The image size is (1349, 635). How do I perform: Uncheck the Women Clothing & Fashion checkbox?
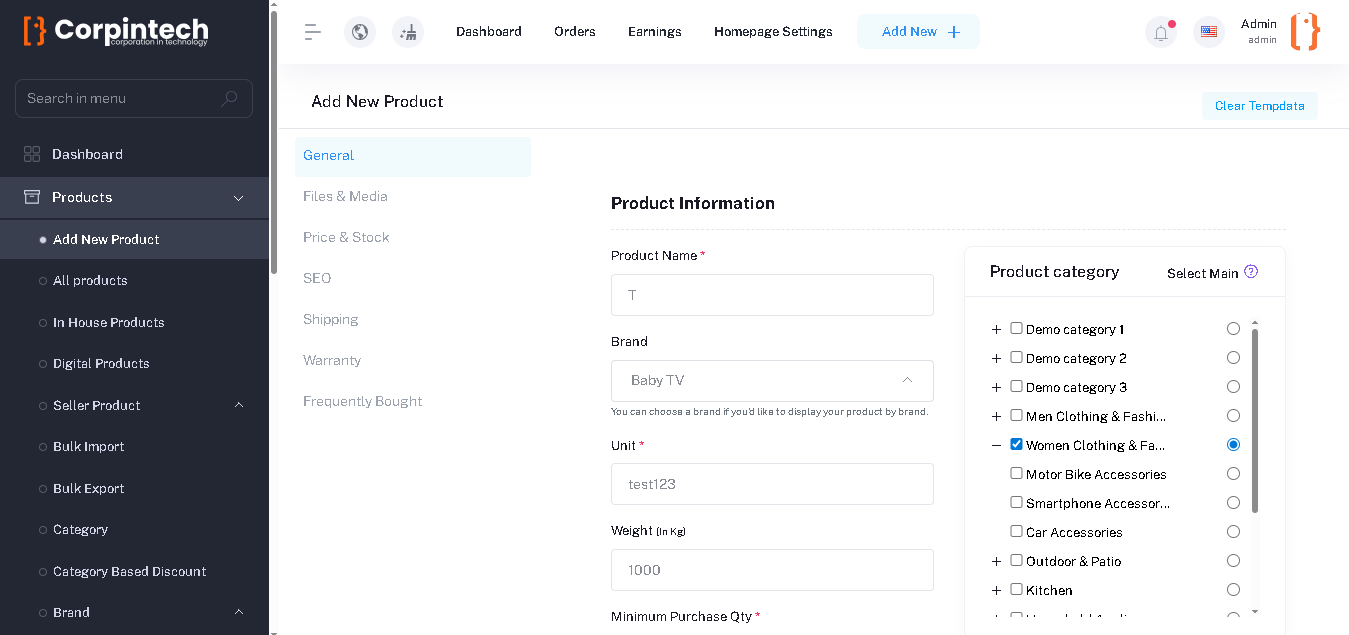(x=1016, y=444)
